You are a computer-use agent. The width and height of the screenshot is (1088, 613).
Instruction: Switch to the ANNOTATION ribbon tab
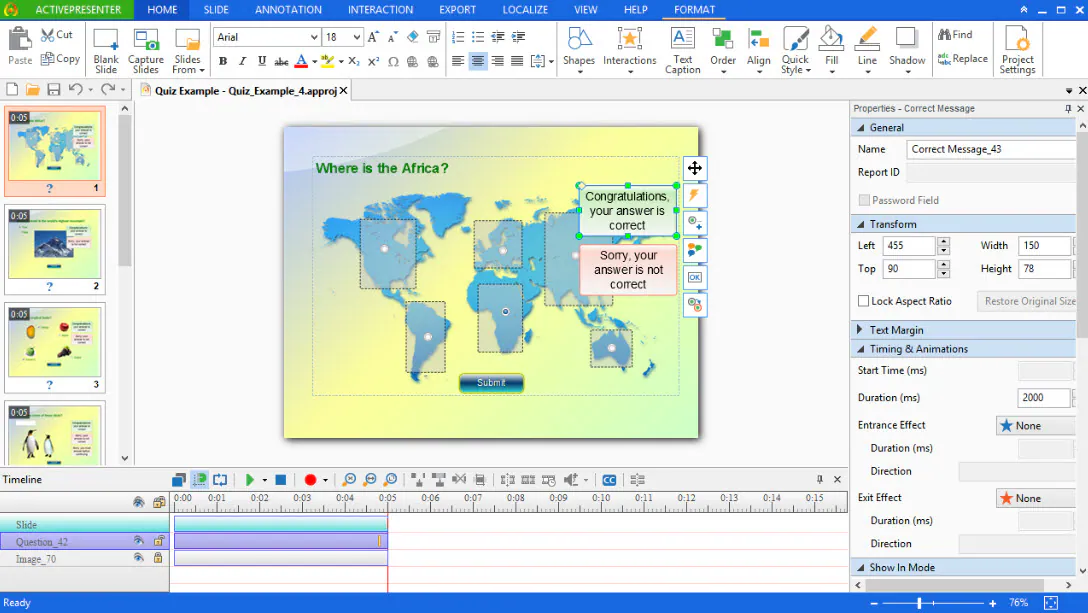[288, 10]
